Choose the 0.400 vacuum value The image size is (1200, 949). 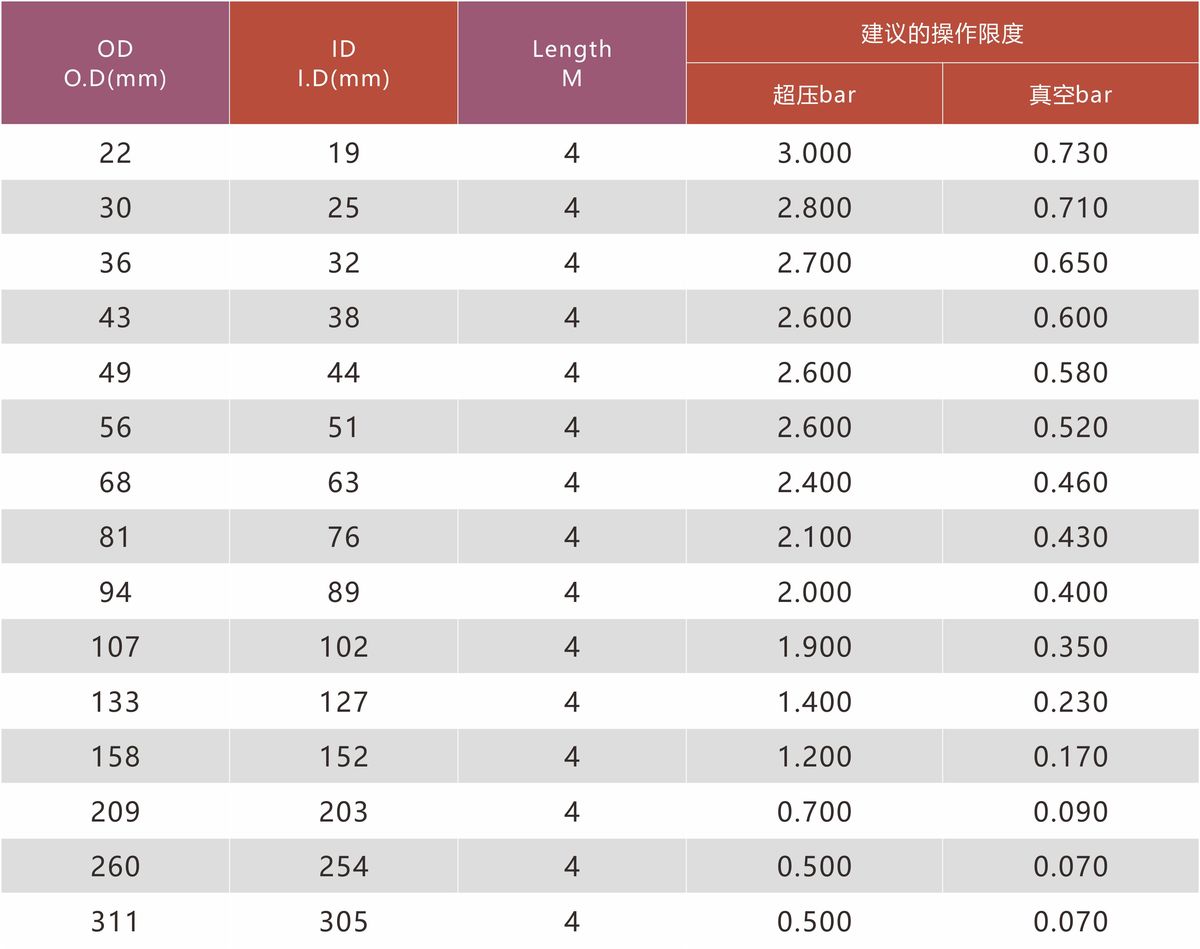click(1071, 593)
